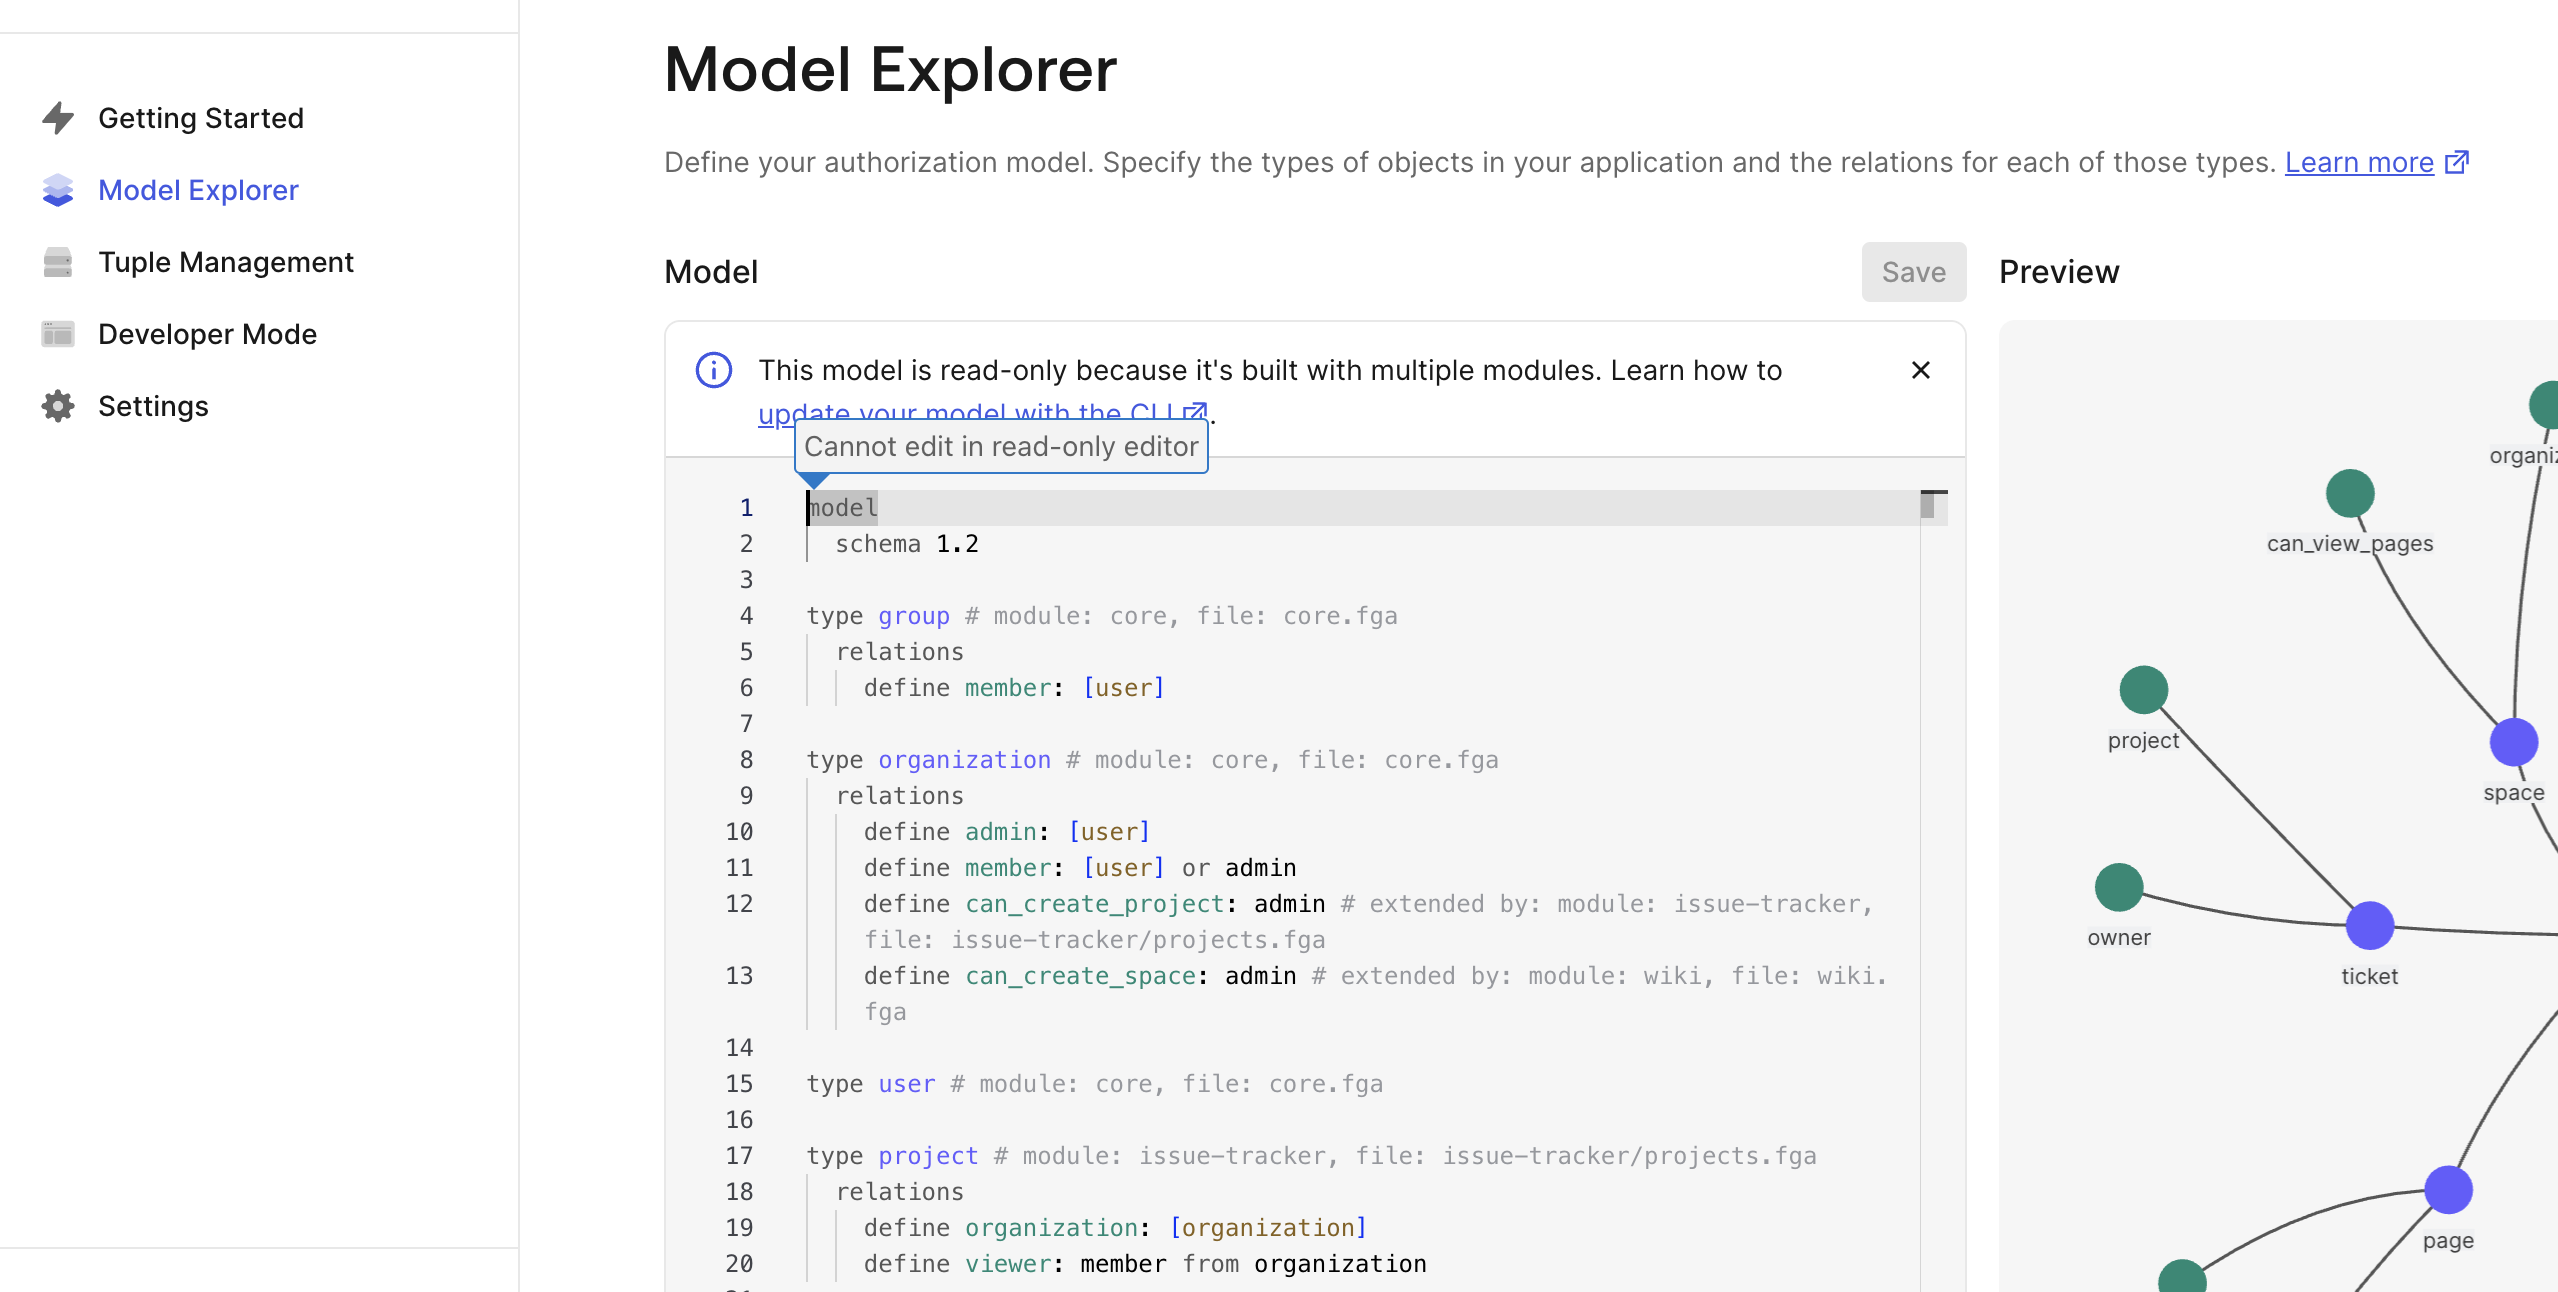Select the page node in the Preview graph
The width and height of the screenshot is (2558, 1292).
click(2448, 1190)
